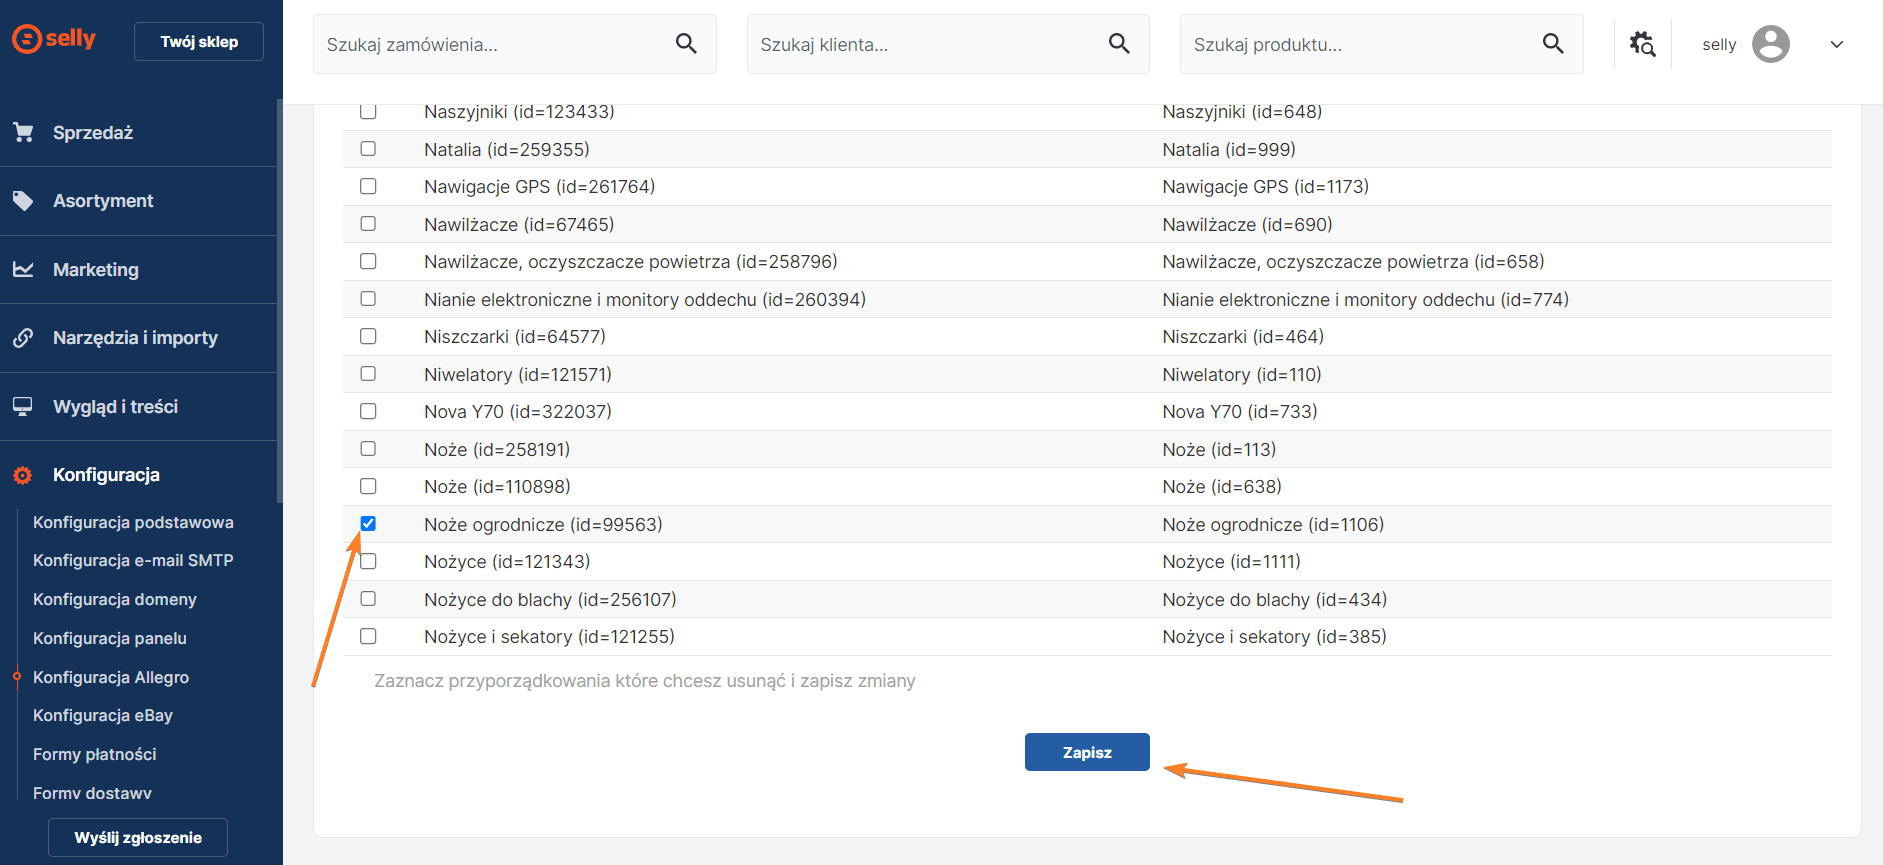Click the customer search magnifier icon
Viewport: 1883px width, 865px height.
(x=1119, y=43)
